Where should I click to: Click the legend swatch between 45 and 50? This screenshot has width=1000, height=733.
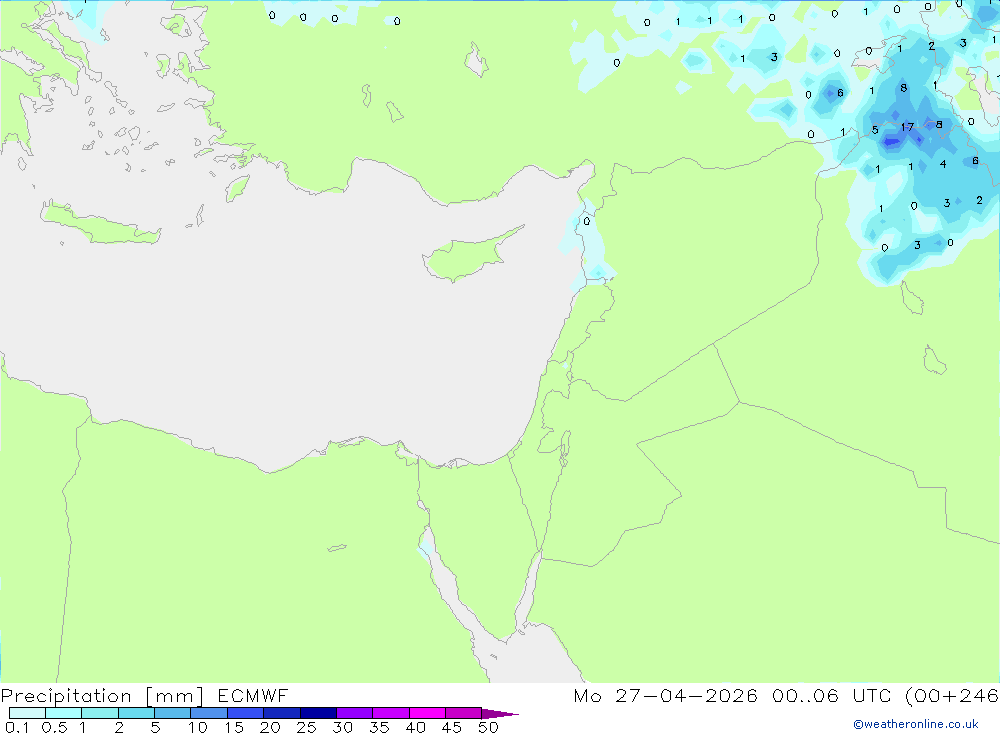coord(463,713)
